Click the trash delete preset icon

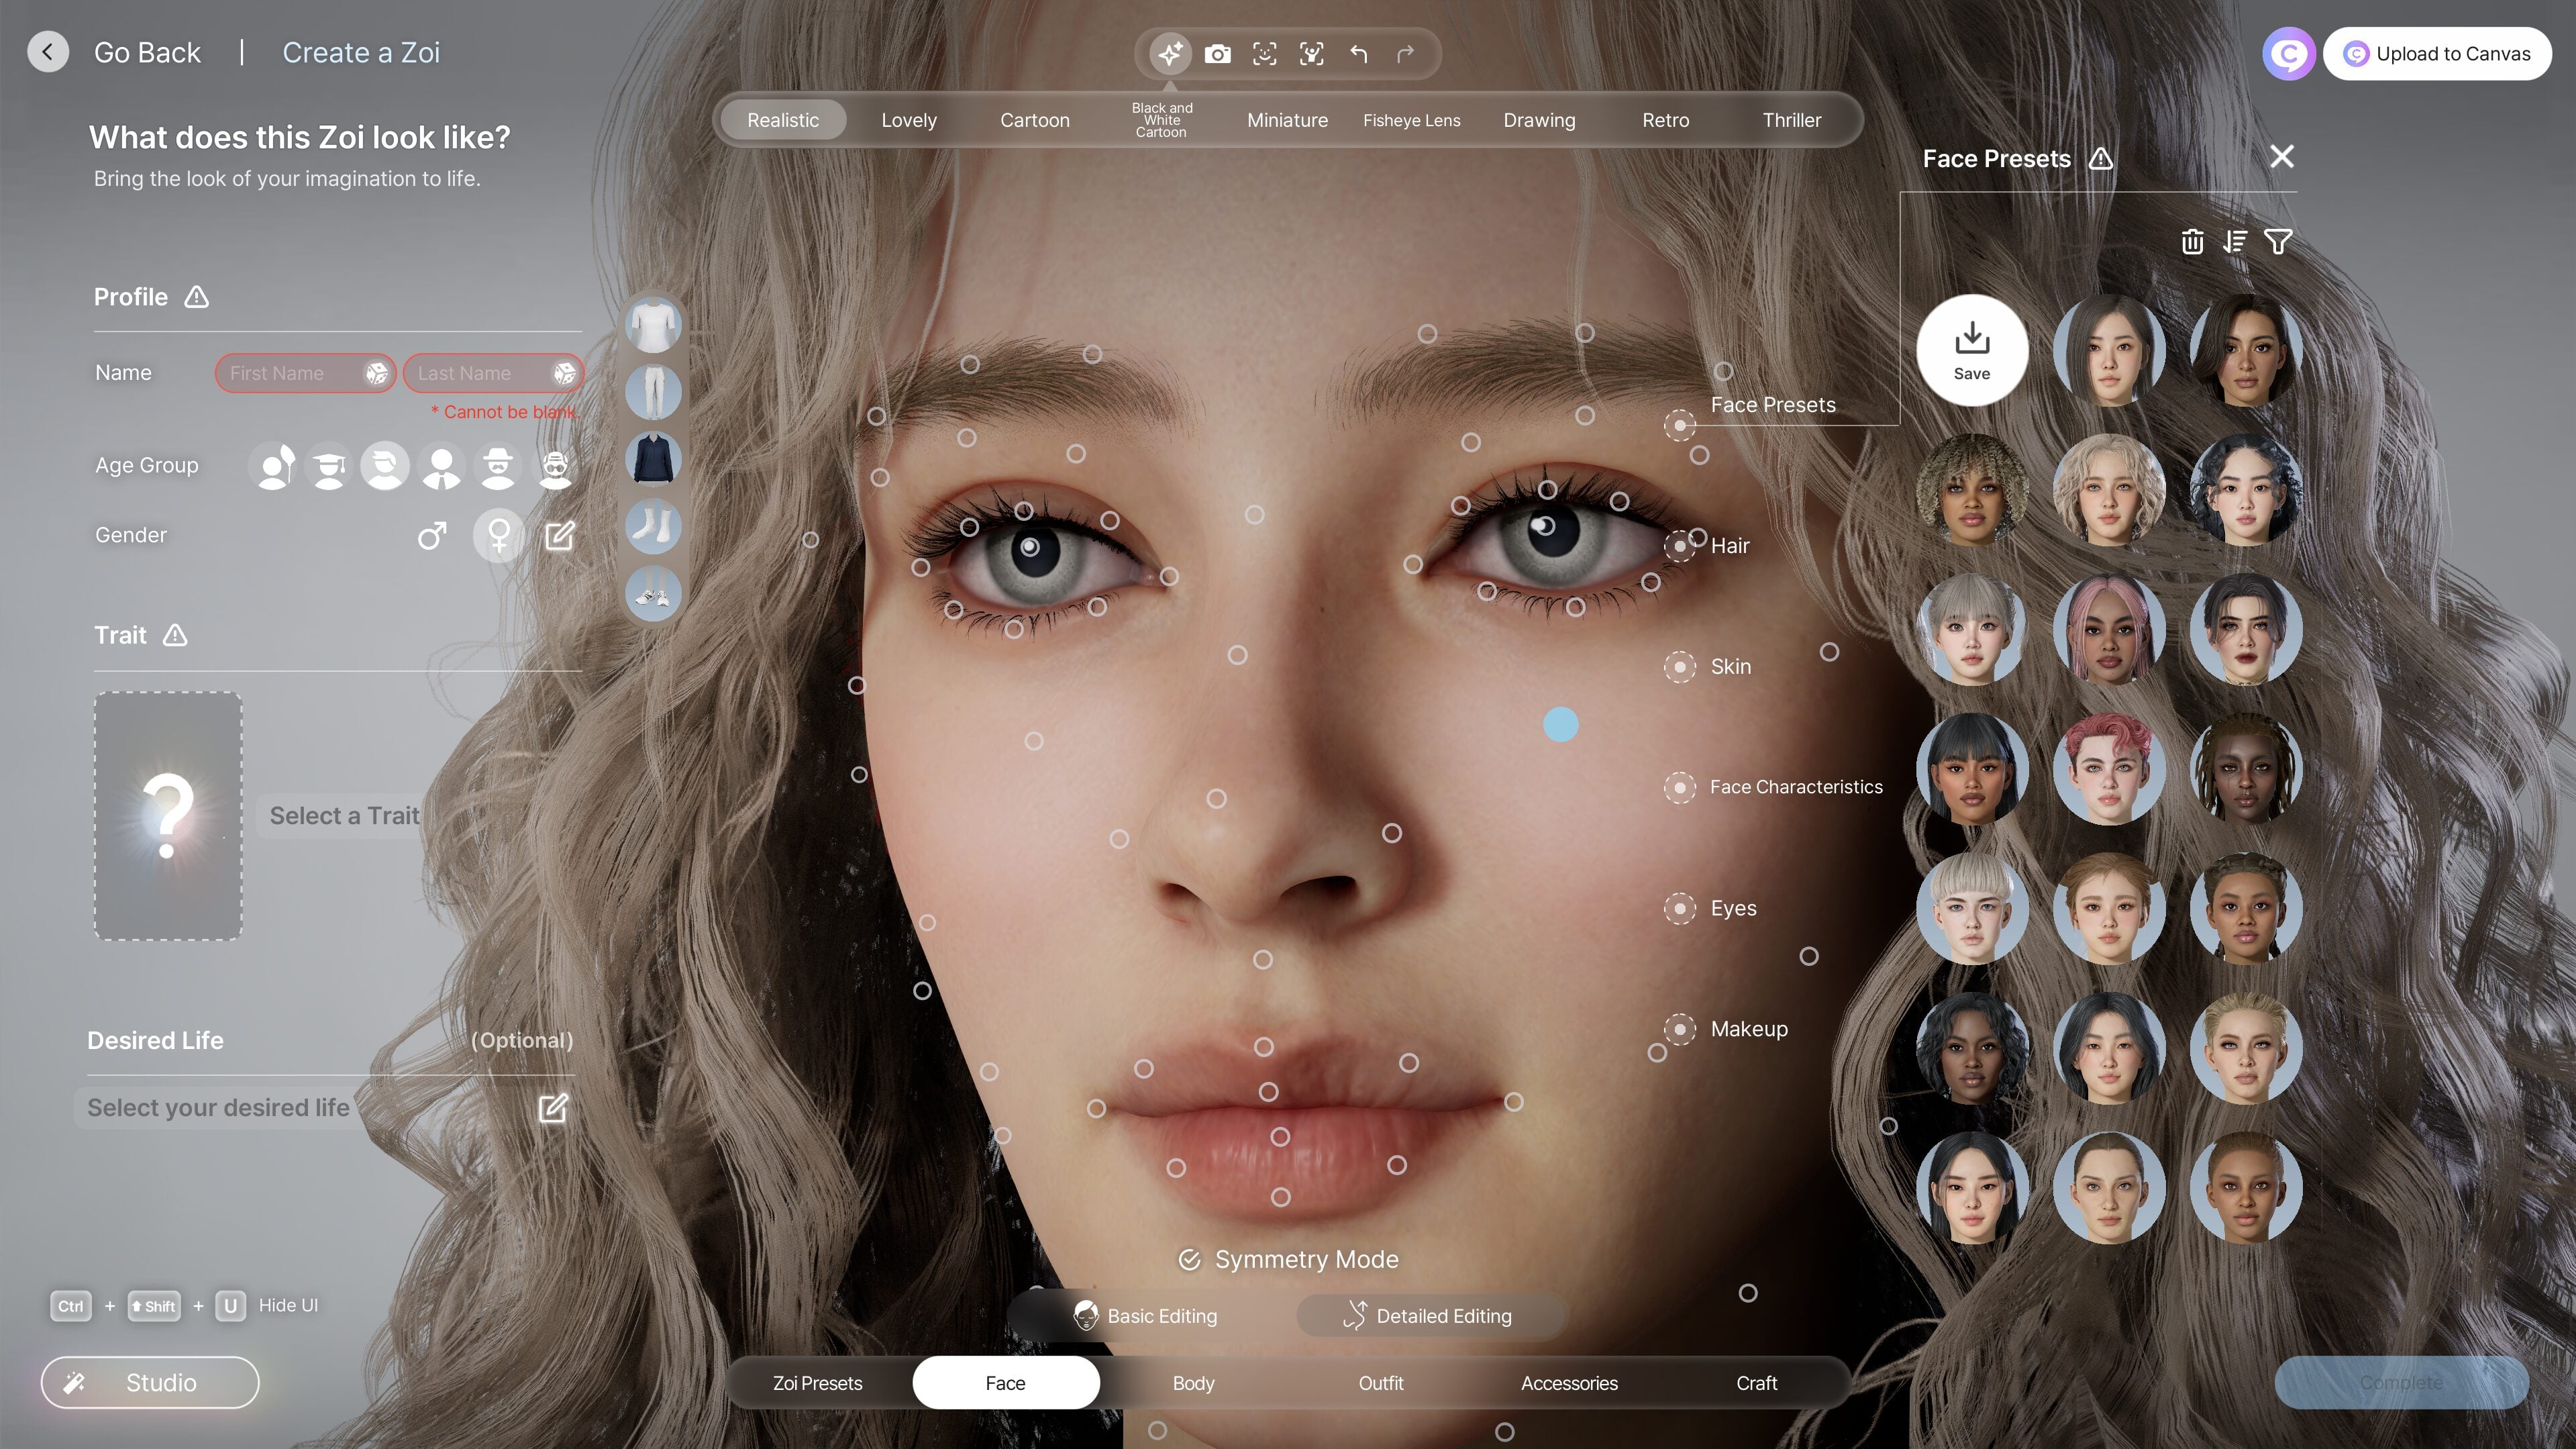tap(2192, 242)
